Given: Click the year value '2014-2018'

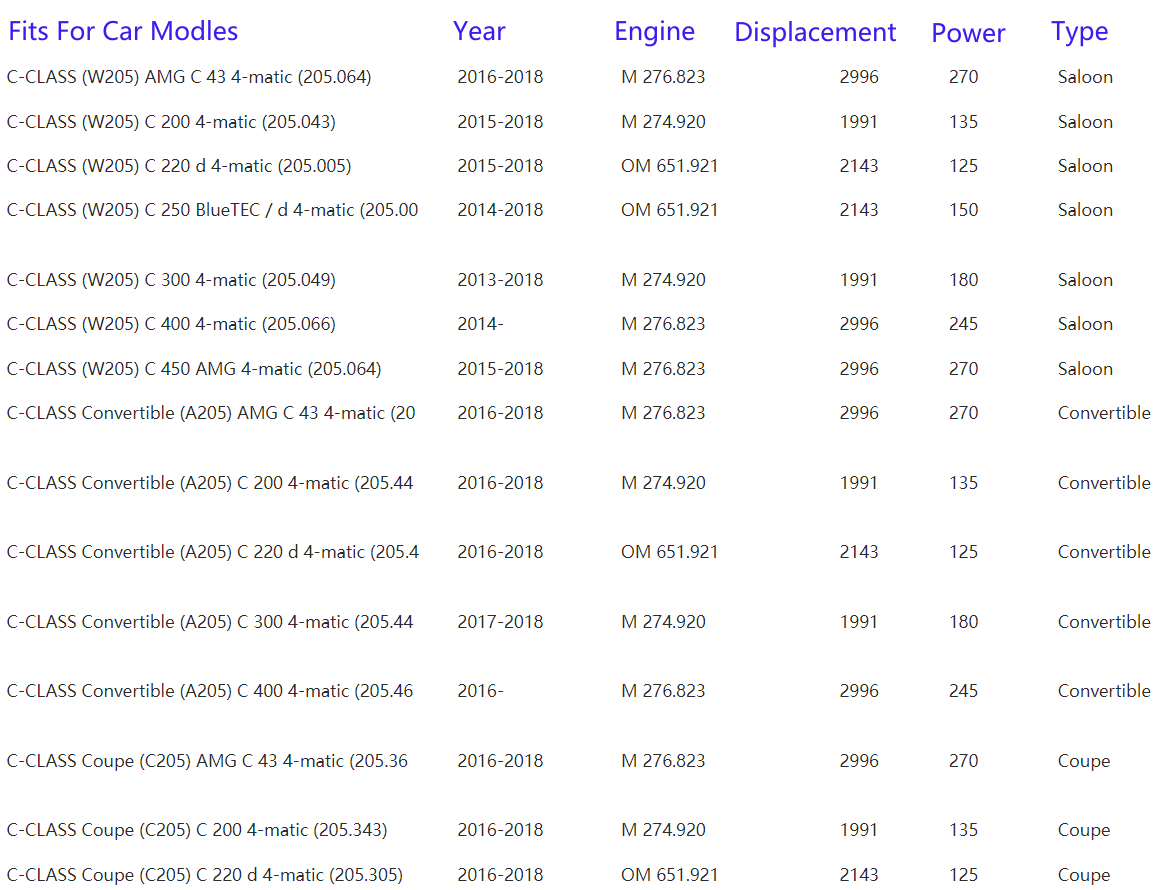Looking at the screenshot, I should point(500,210).
